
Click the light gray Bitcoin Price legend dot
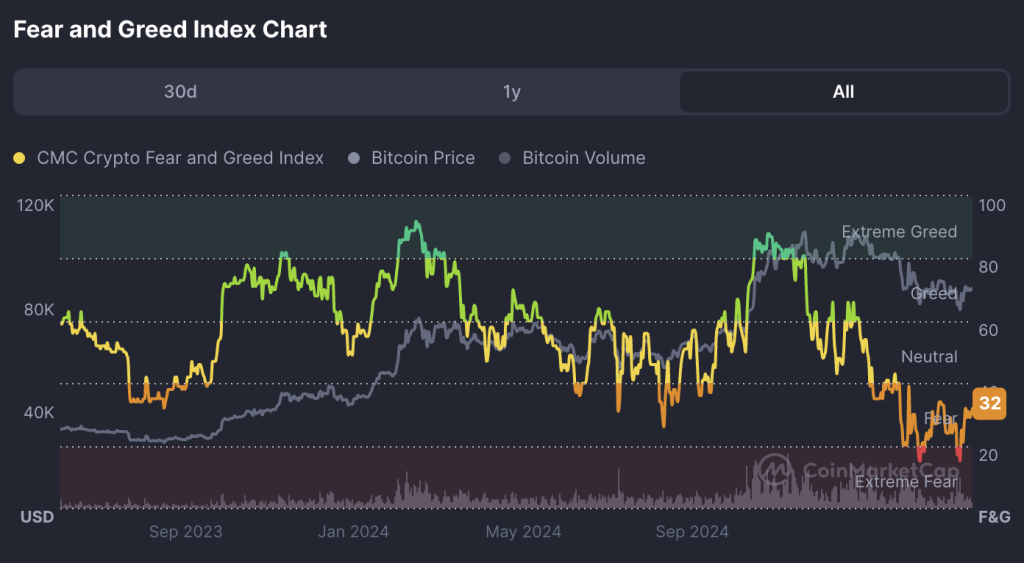tap(354, 158)
